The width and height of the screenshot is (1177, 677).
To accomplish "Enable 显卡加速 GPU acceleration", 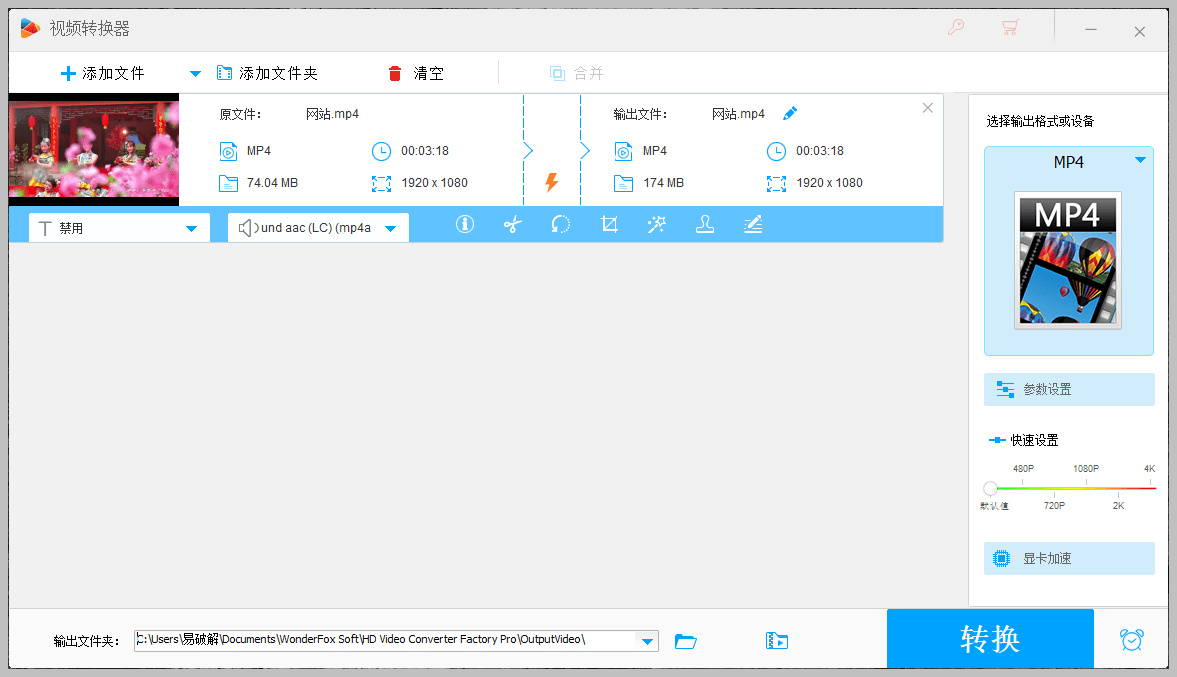I will pyautogui.click(x=1068, y=558).
